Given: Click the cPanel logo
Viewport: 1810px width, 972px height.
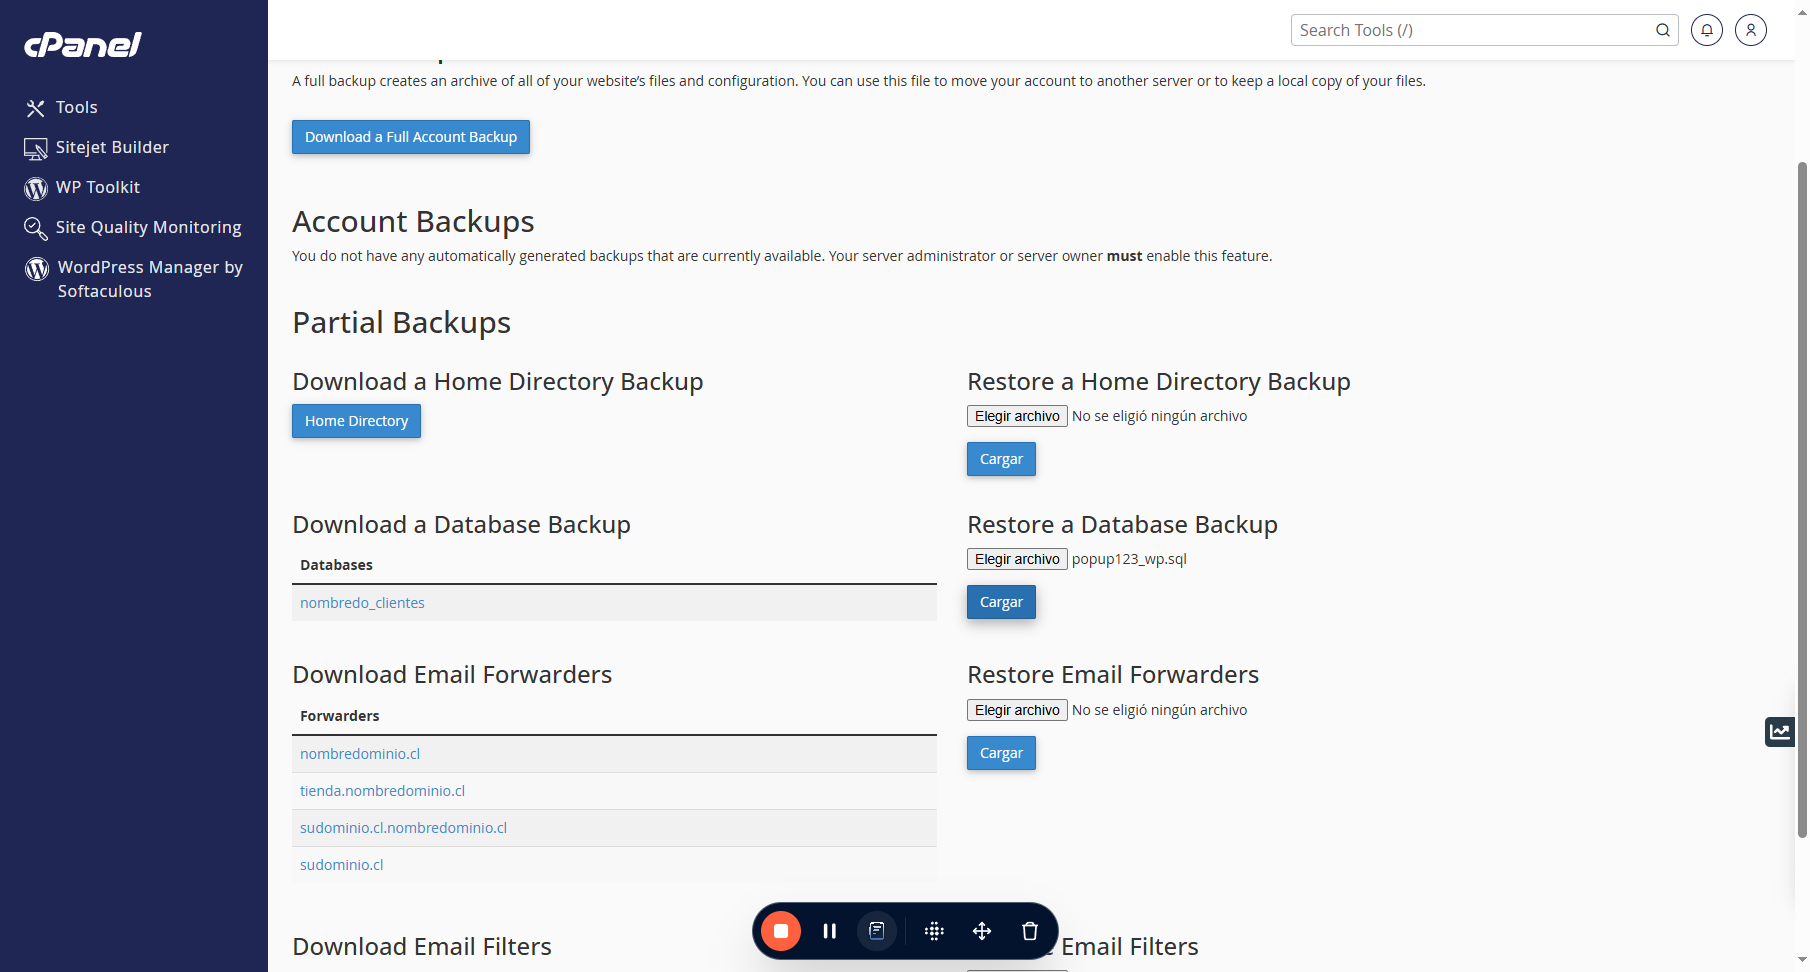Looking at the screenshot, I should [83, 44].
